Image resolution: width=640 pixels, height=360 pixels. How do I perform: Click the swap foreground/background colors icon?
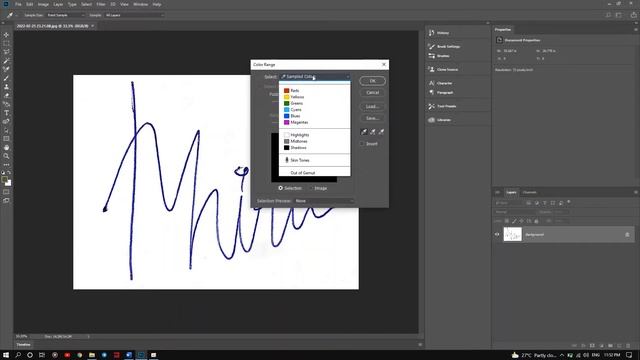click(x=9, y=173)
